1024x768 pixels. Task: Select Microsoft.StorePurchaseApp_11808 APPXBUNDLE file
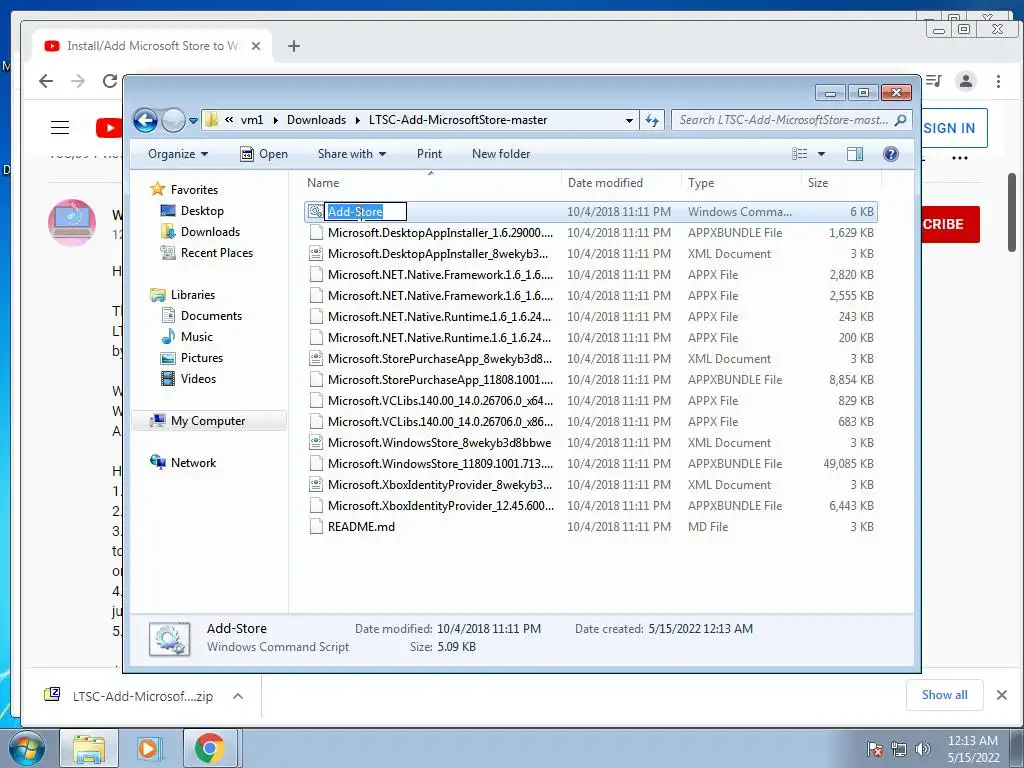(590, 379)
